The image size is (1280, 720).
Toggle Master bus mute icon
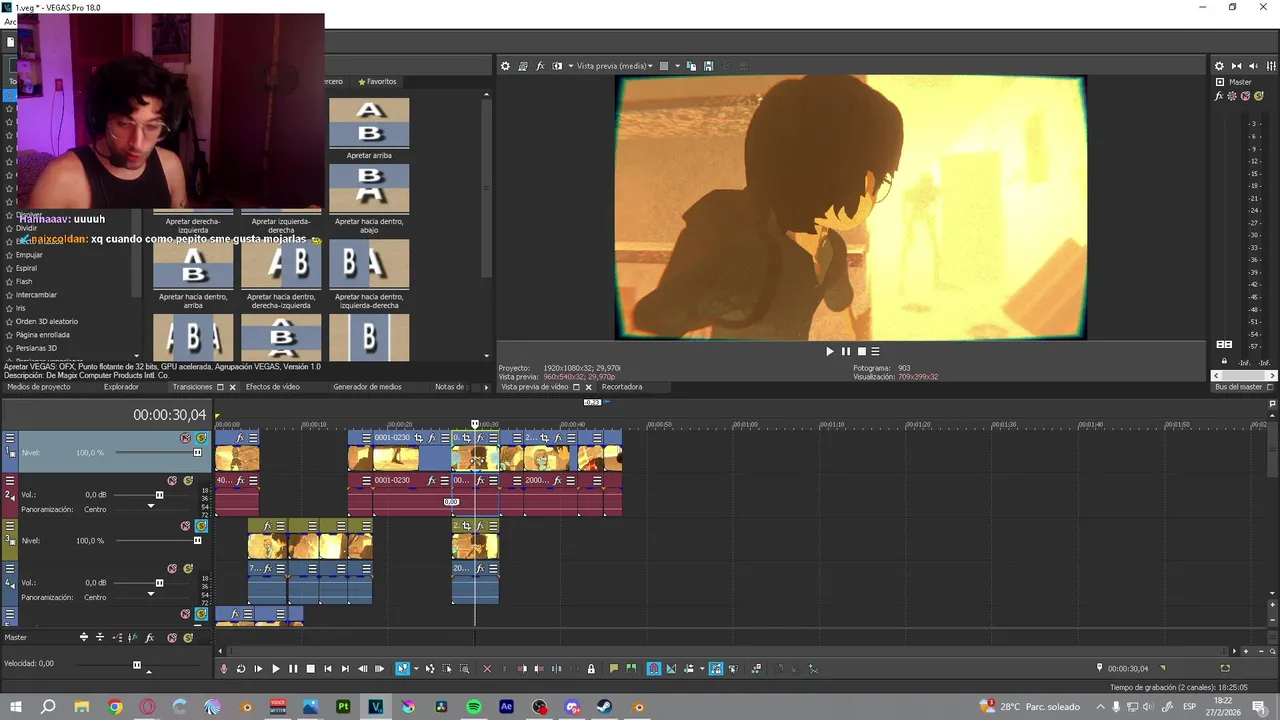[x=1245, y=96]
